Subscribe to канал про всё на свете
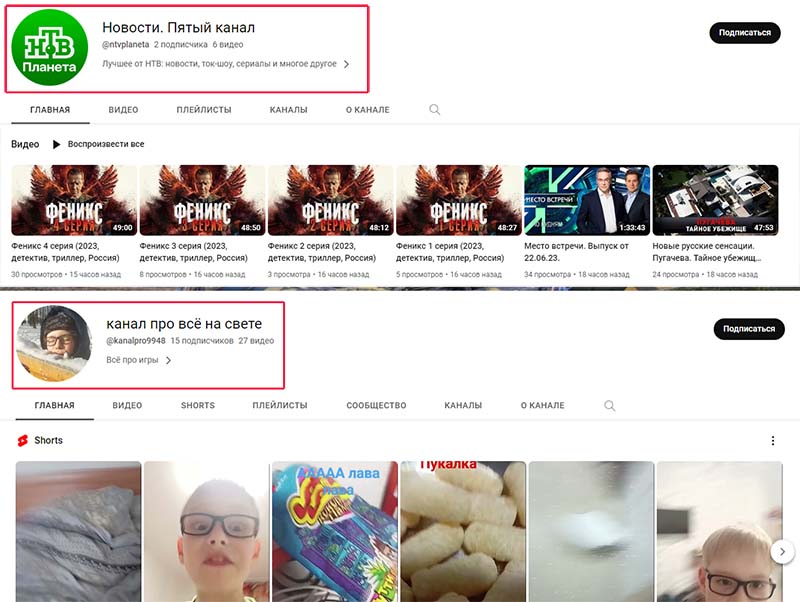This screenshot has width=800, height=602. pyautogui.click(x=749, y=329)
